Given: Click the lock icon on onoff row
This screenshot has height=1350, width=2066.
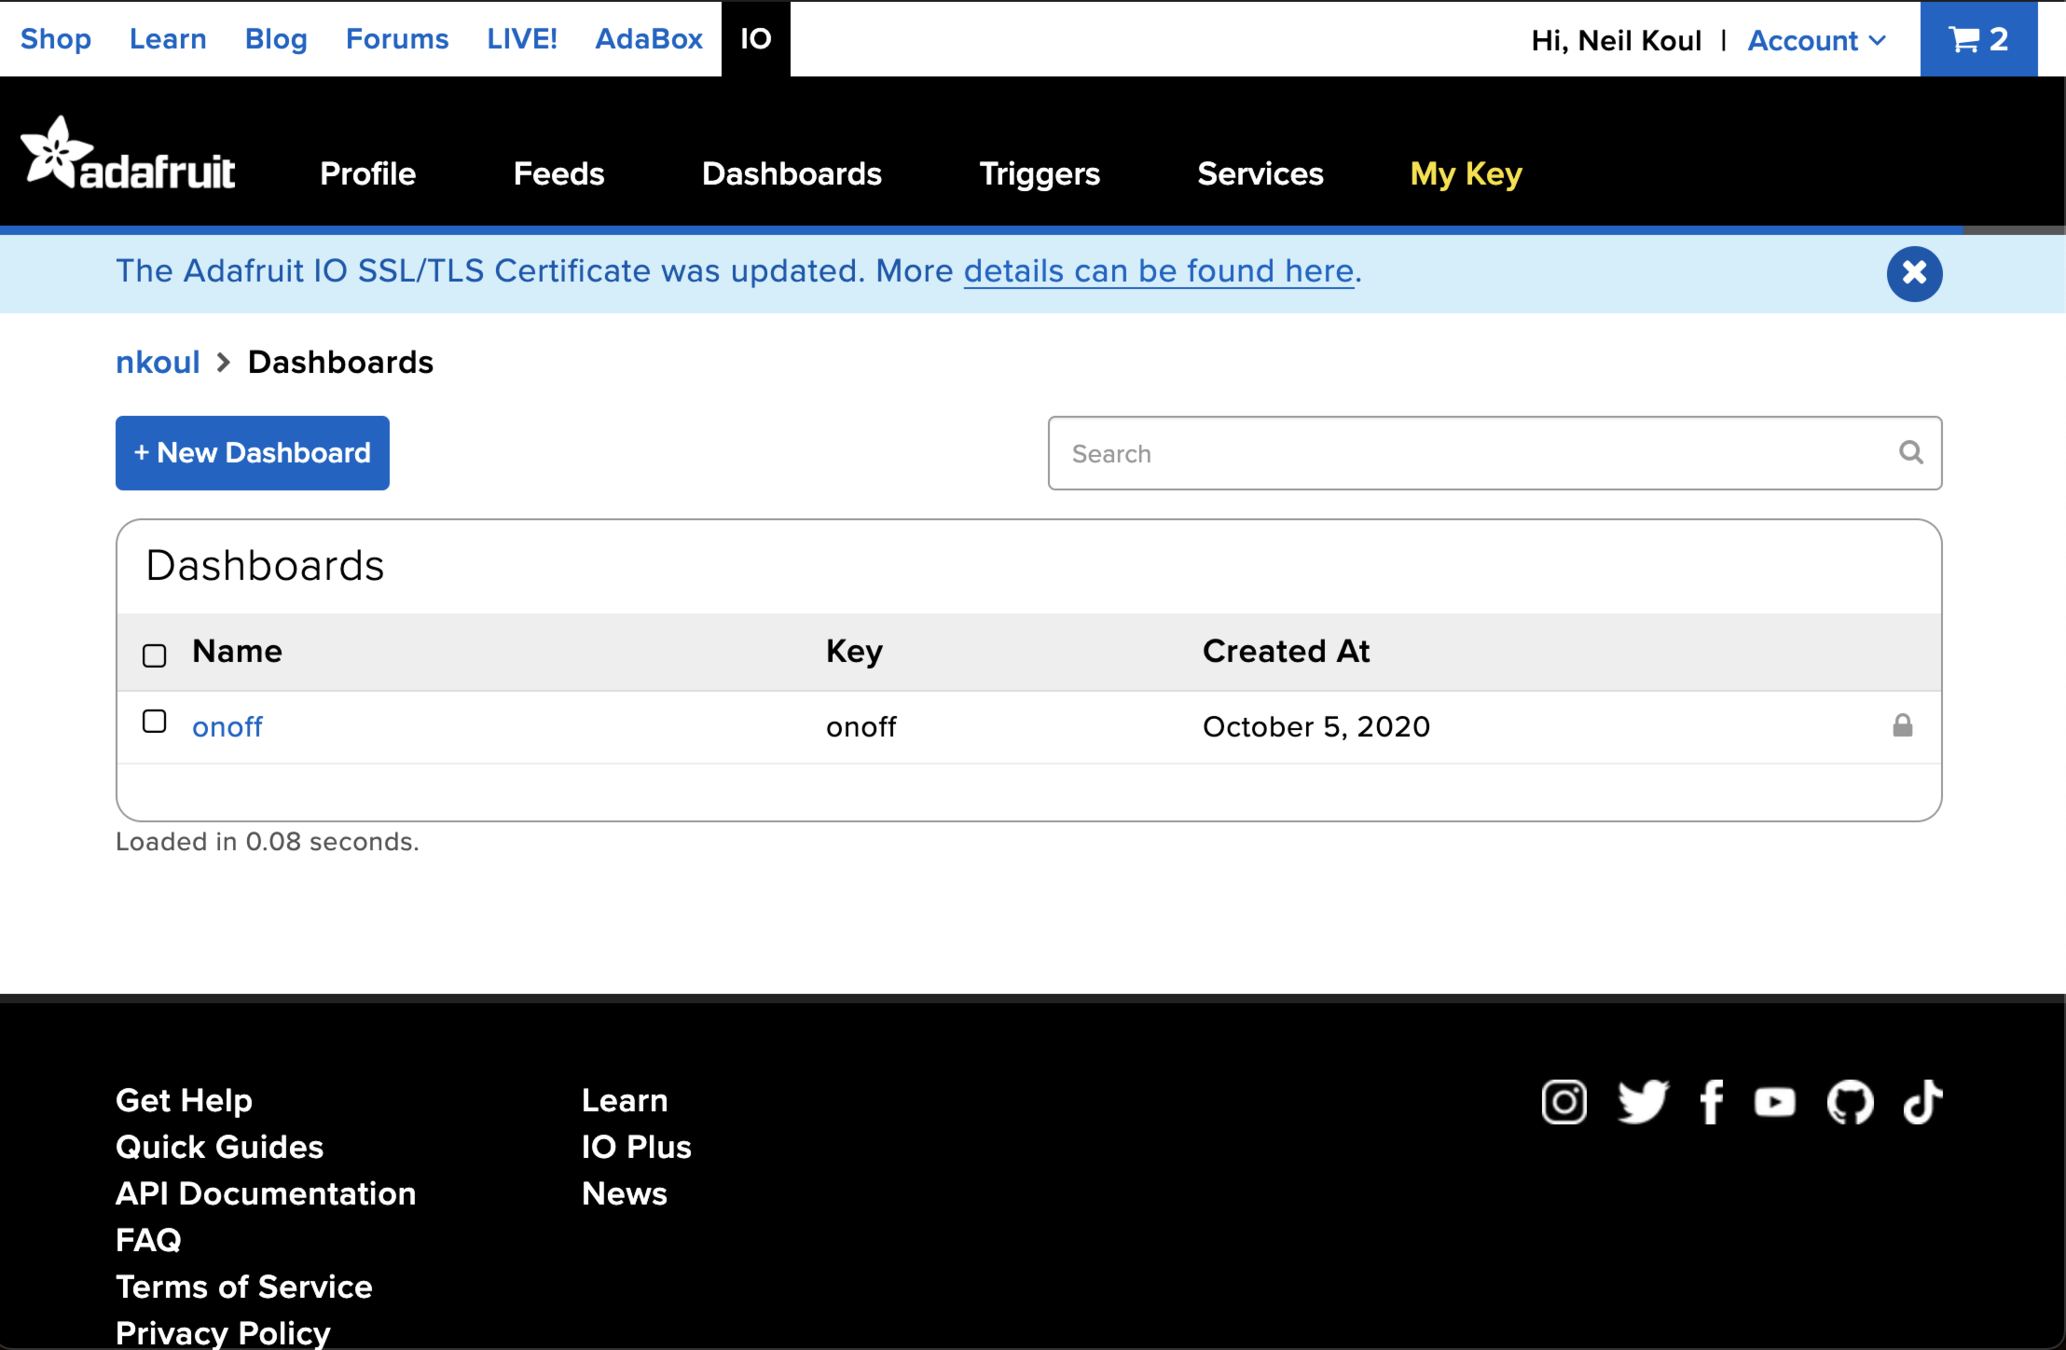Looking at the screenshot, I should click(x=1902, y=725).
